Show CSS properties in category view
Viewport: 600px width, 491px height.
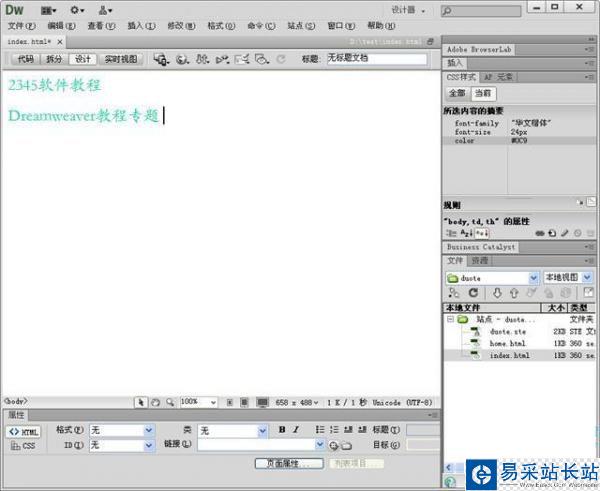[x=451, y=233]
